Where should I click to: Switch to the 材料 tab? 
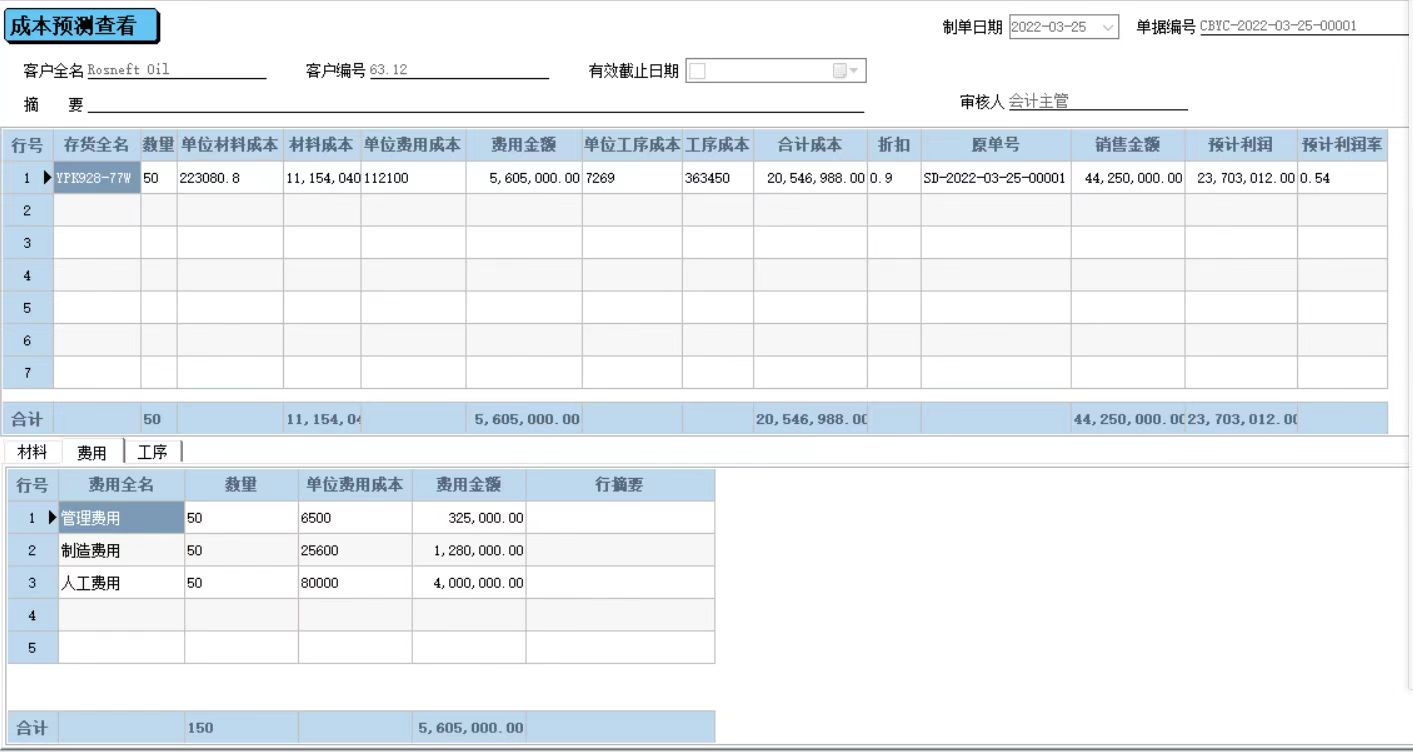[32, 452]
